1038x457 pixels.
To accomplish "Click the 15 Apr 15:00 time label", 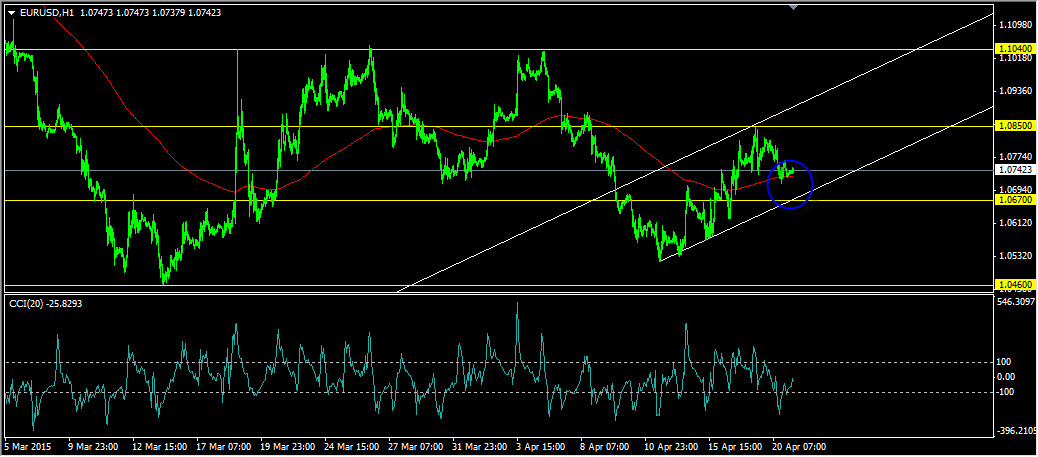I will coord(737,447).
